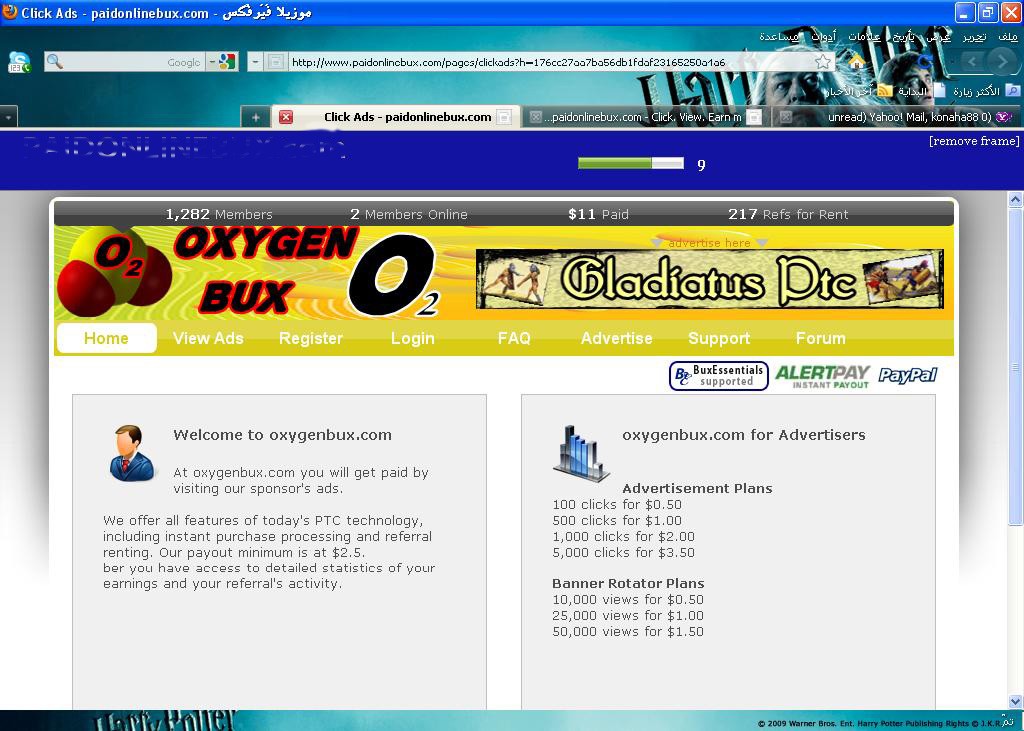Close the Click. View. Earn tab
Viewport: 1024px width, 731px height.
(535, 117)
